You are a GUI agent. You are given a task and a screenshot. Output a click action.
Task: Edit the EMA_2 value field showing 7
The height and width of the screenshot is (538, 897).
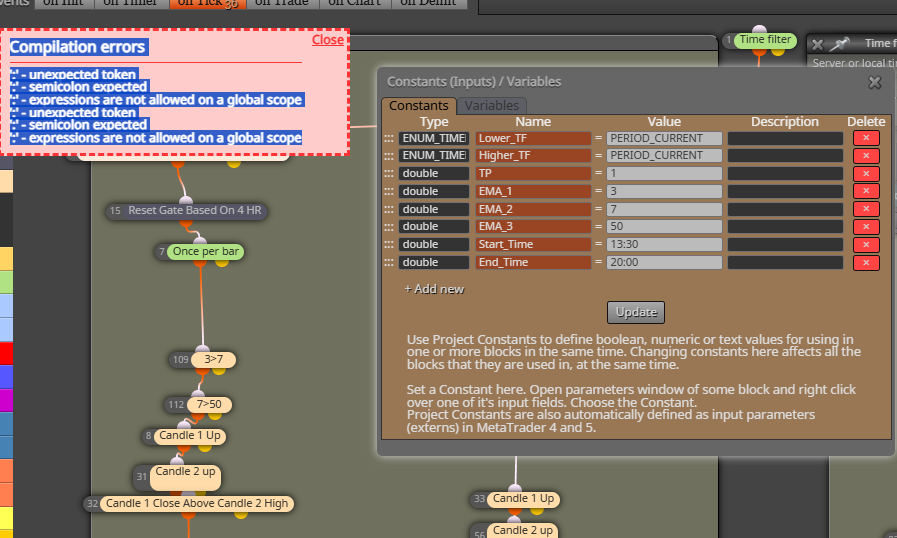(664, 209)
